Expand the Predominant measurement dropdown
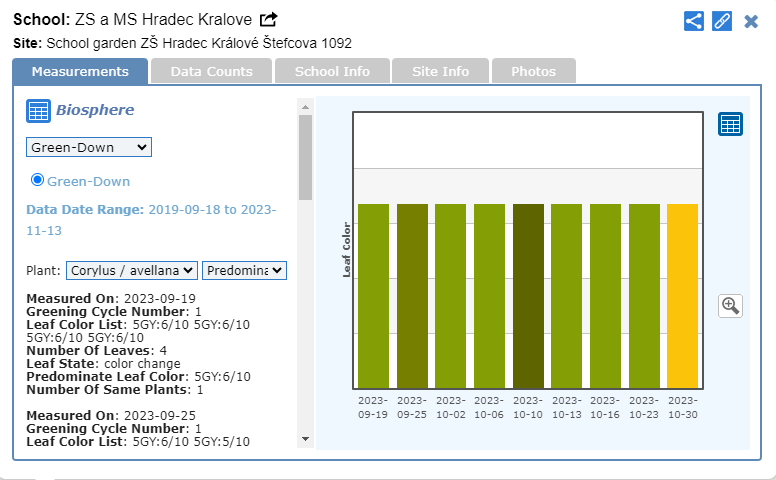This screenshot has height=480, width=776. [244, 270]
